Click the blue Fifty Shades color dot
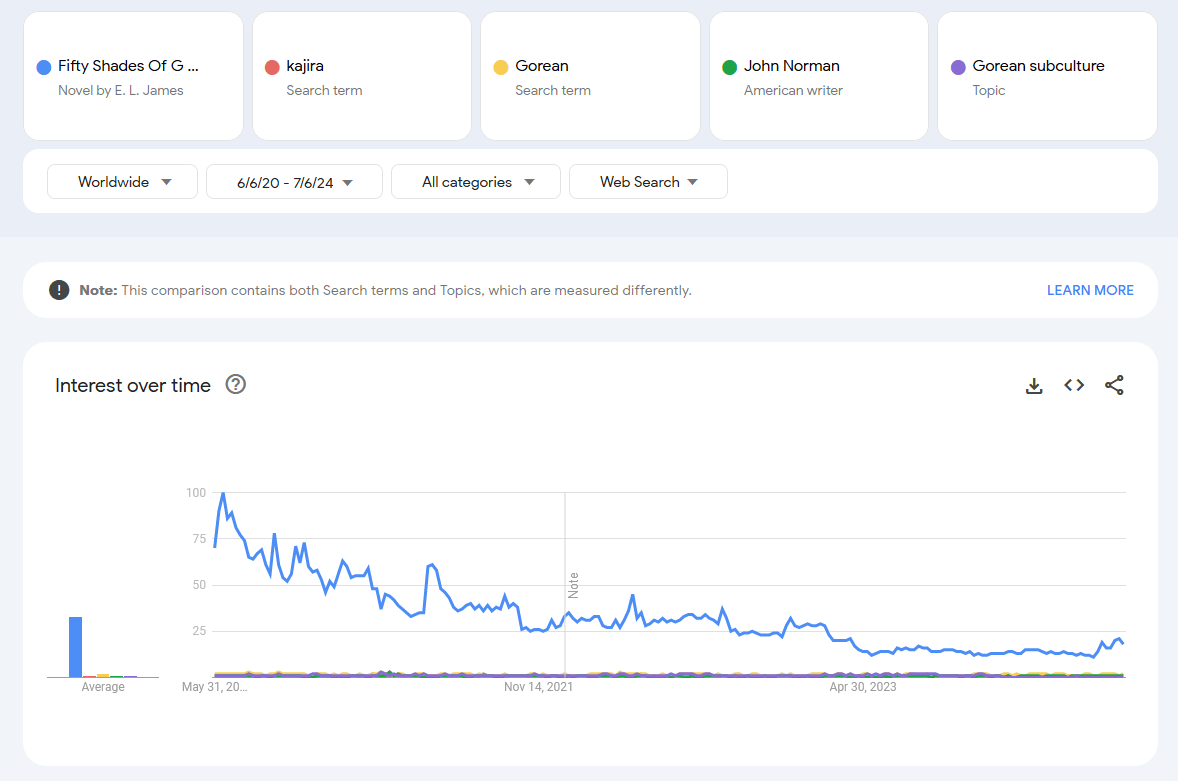1178x781 pixels. tap(44, 67)
